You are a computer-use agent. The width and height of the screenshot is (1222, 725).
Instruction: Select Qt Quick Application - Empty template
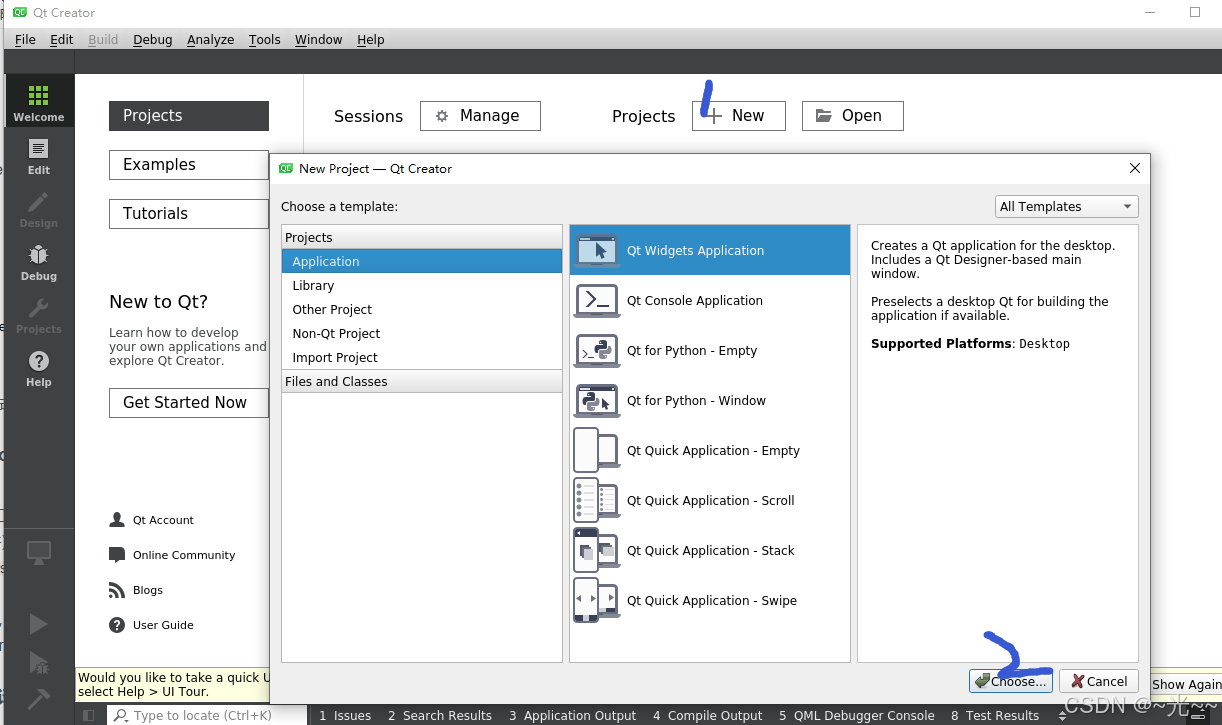click(x=710, y=450)
